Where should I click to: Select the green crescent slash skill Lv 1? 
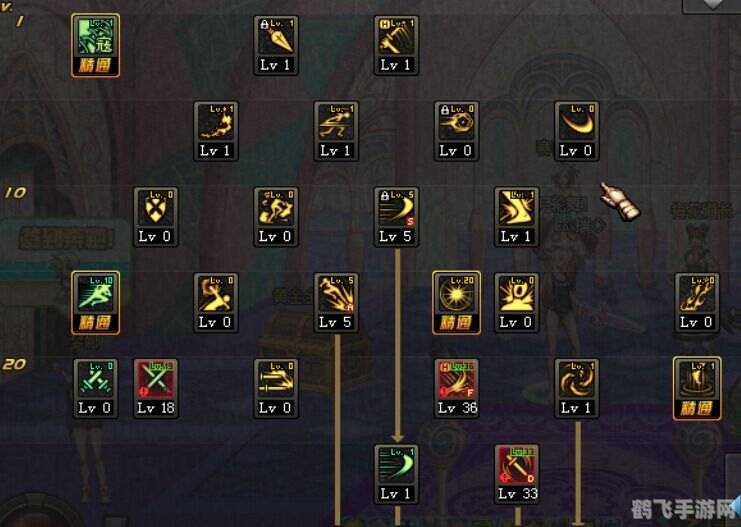pyautogui.click(x=396, y=474)
